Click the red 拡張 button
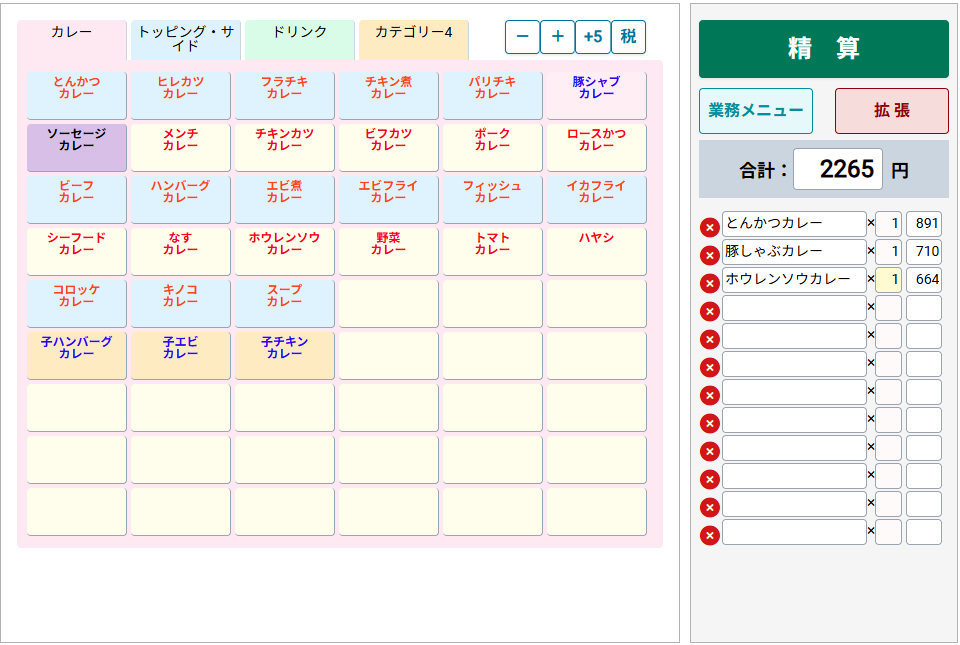The image size is (960, 645). (892, 110)
